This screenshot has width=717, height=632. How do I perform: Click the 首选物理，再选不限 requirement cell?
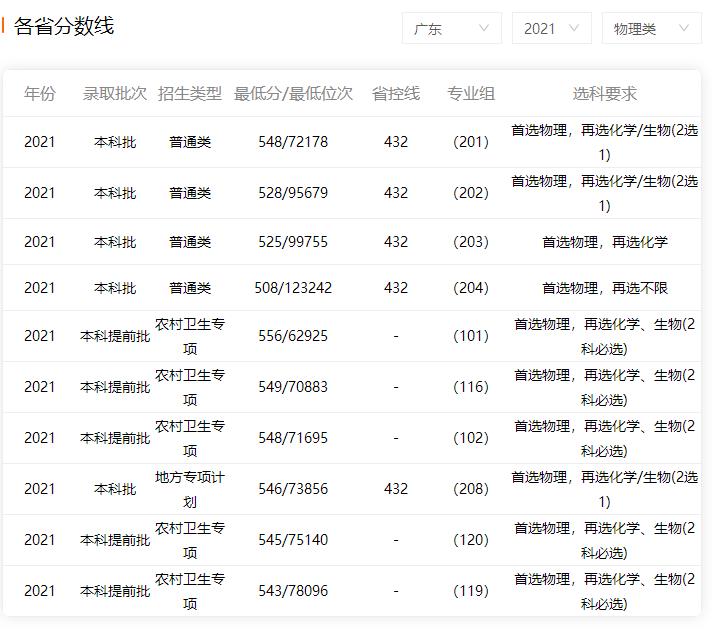coord(605,288)
